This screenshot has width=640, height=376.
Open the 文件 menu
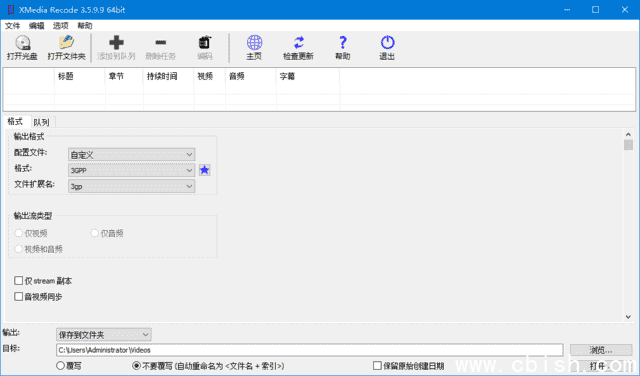click(12, 26)
